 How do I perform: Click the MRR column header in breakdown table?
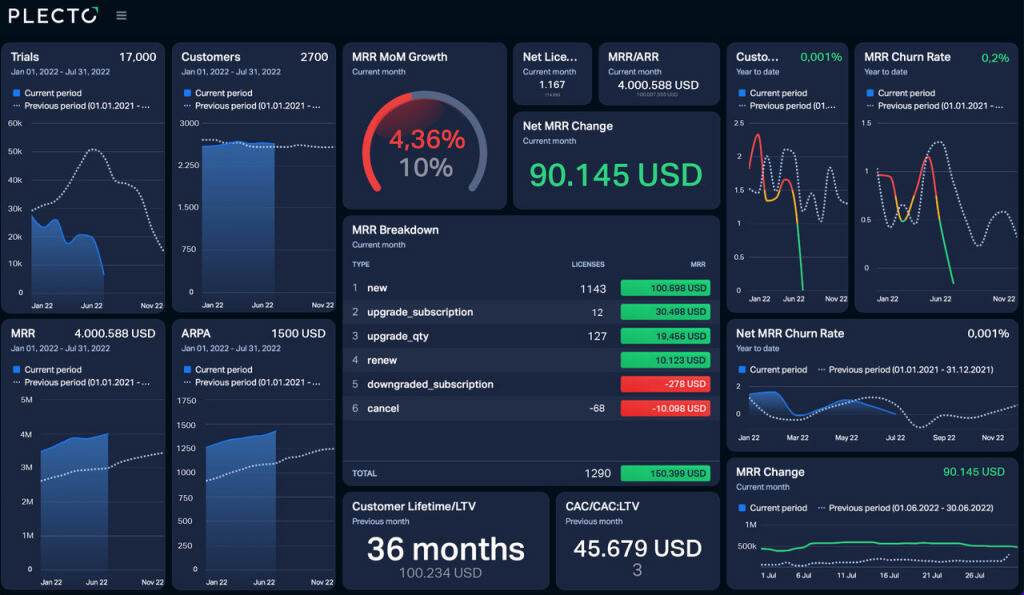(697, 264)
